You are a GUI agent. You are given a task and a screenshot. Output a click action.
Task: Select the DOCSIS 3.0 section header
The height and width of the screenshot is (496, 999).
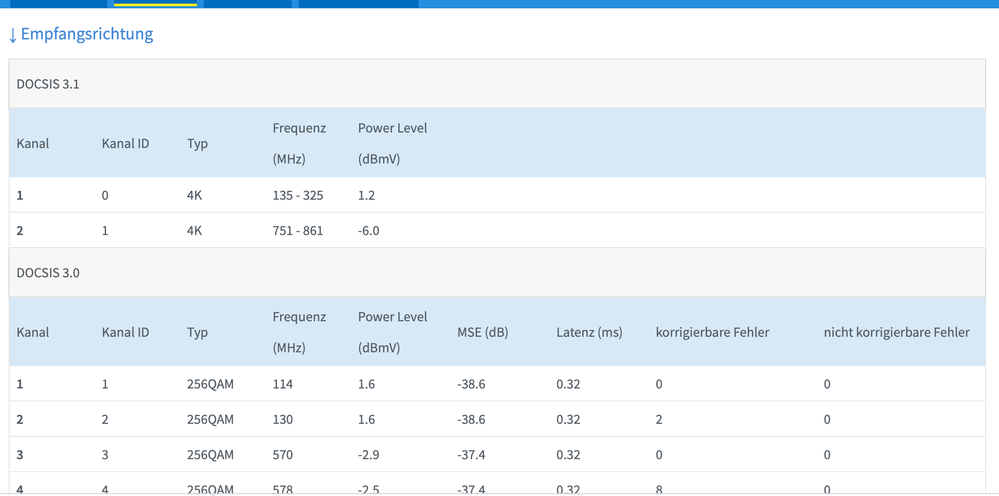point(497,273)
